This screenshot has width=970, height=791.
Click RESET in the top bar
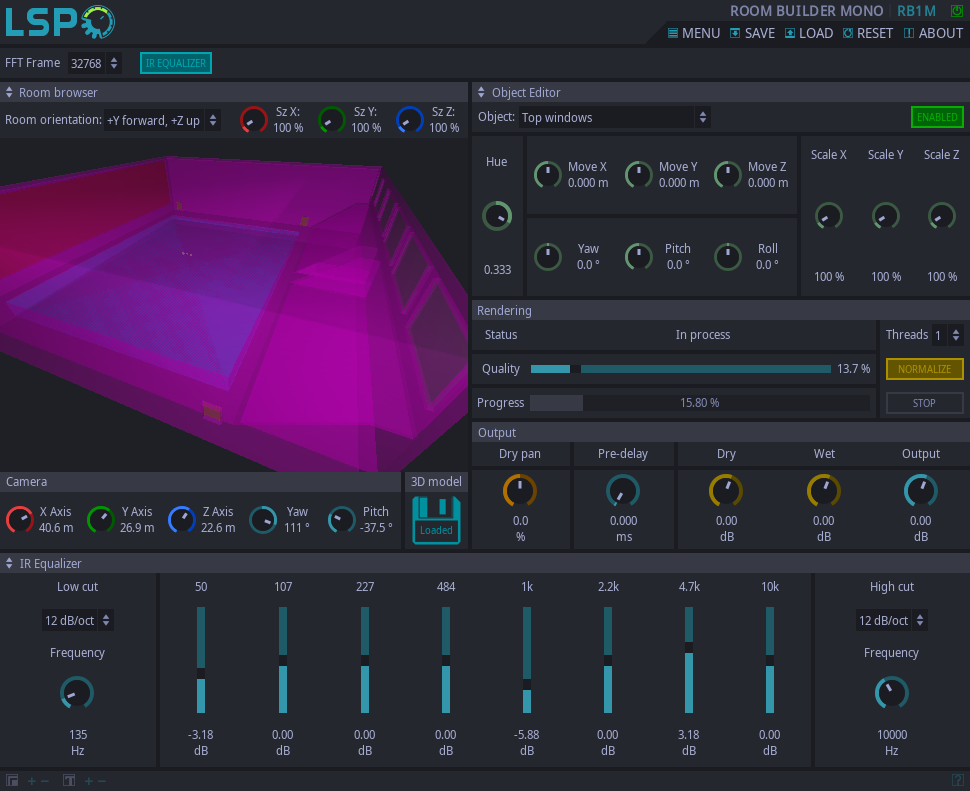[867, 33]
